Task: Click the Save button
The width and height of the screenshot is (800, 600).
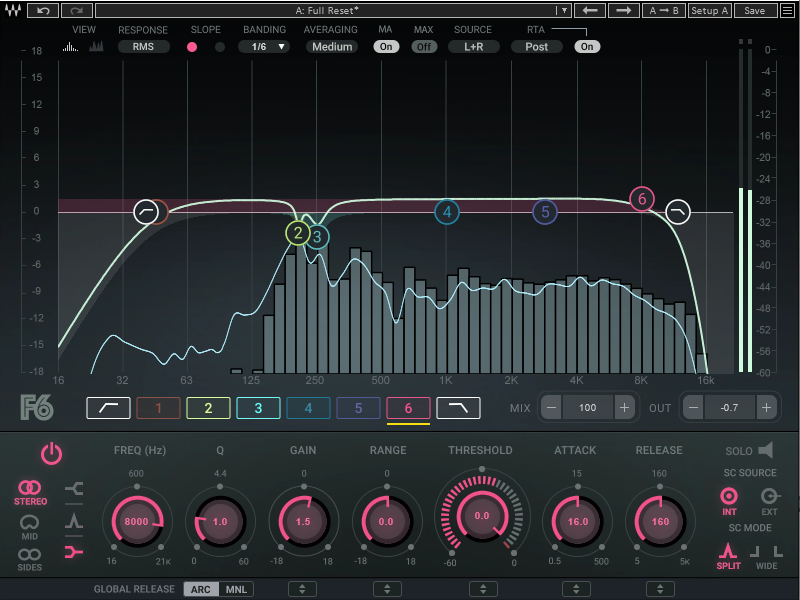Action: pos(754,10)
